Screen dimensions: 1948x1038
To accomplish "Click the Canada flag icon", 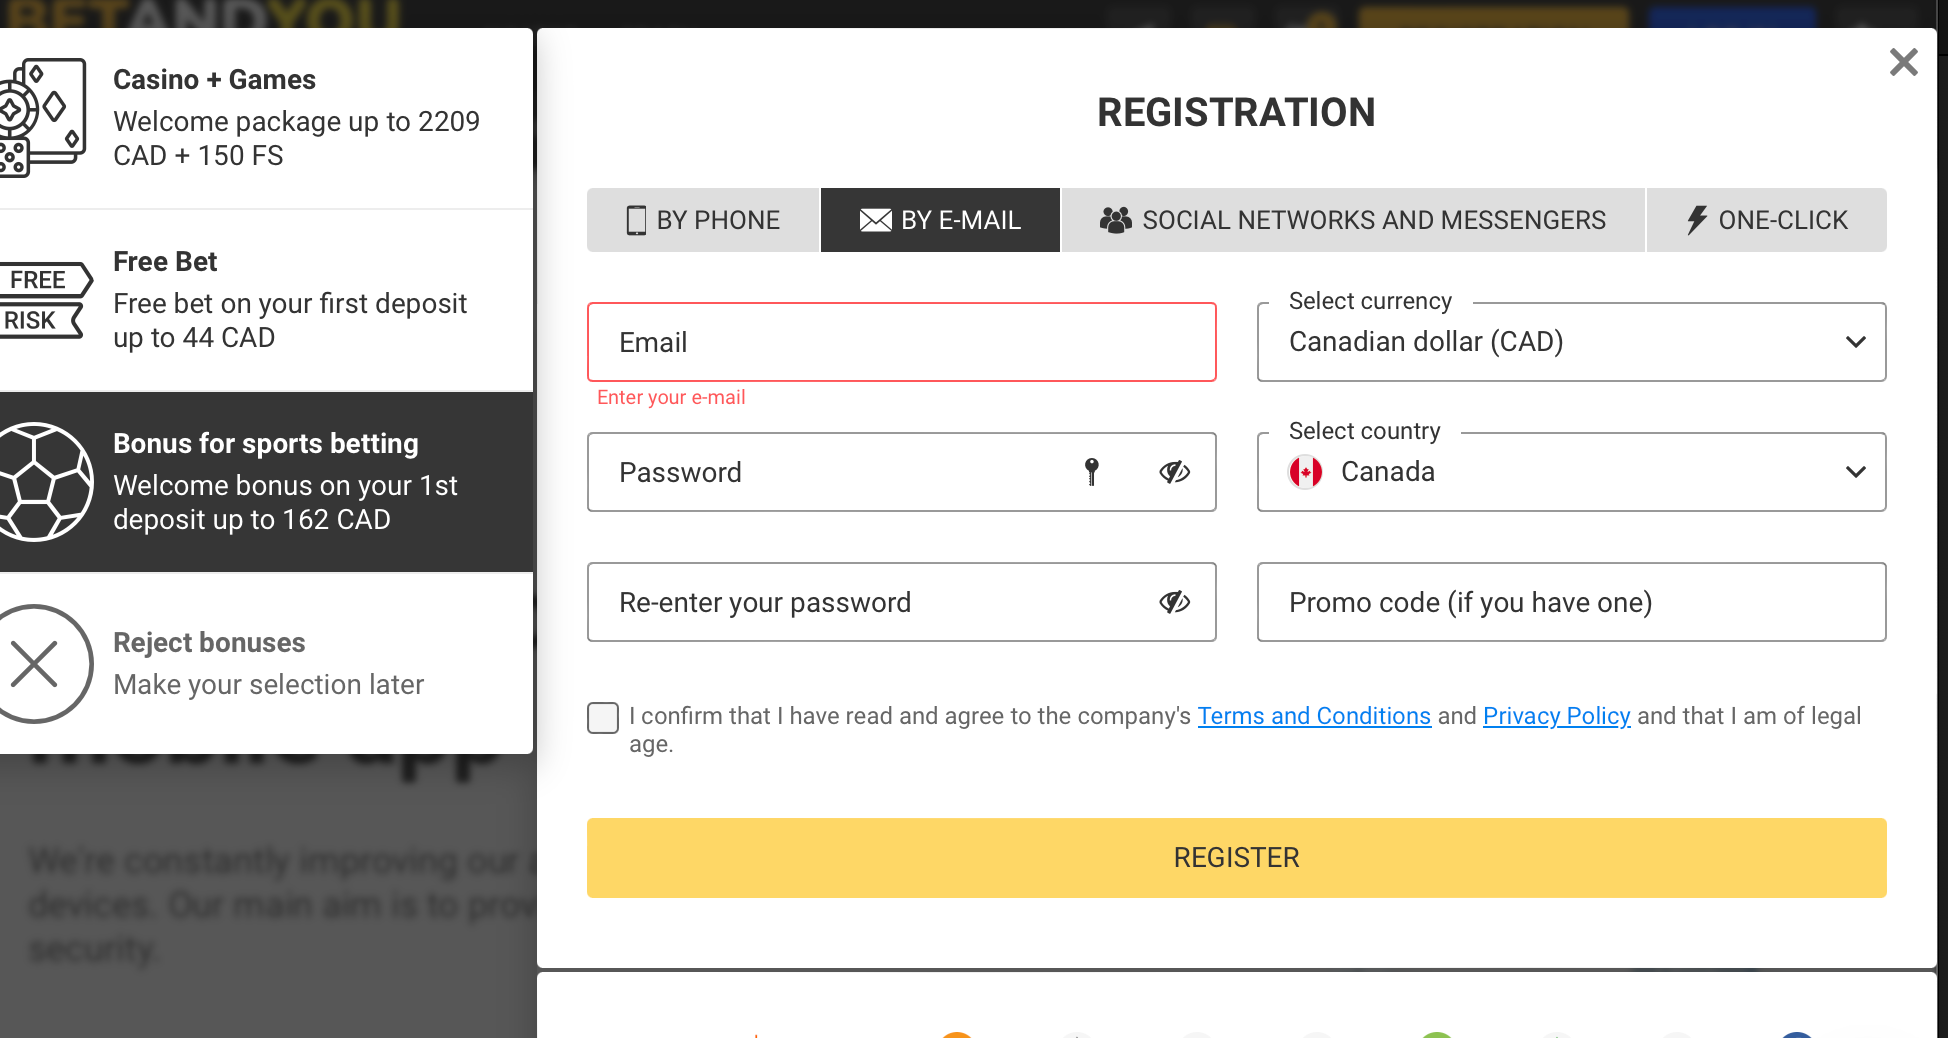I will point(1305,472).
